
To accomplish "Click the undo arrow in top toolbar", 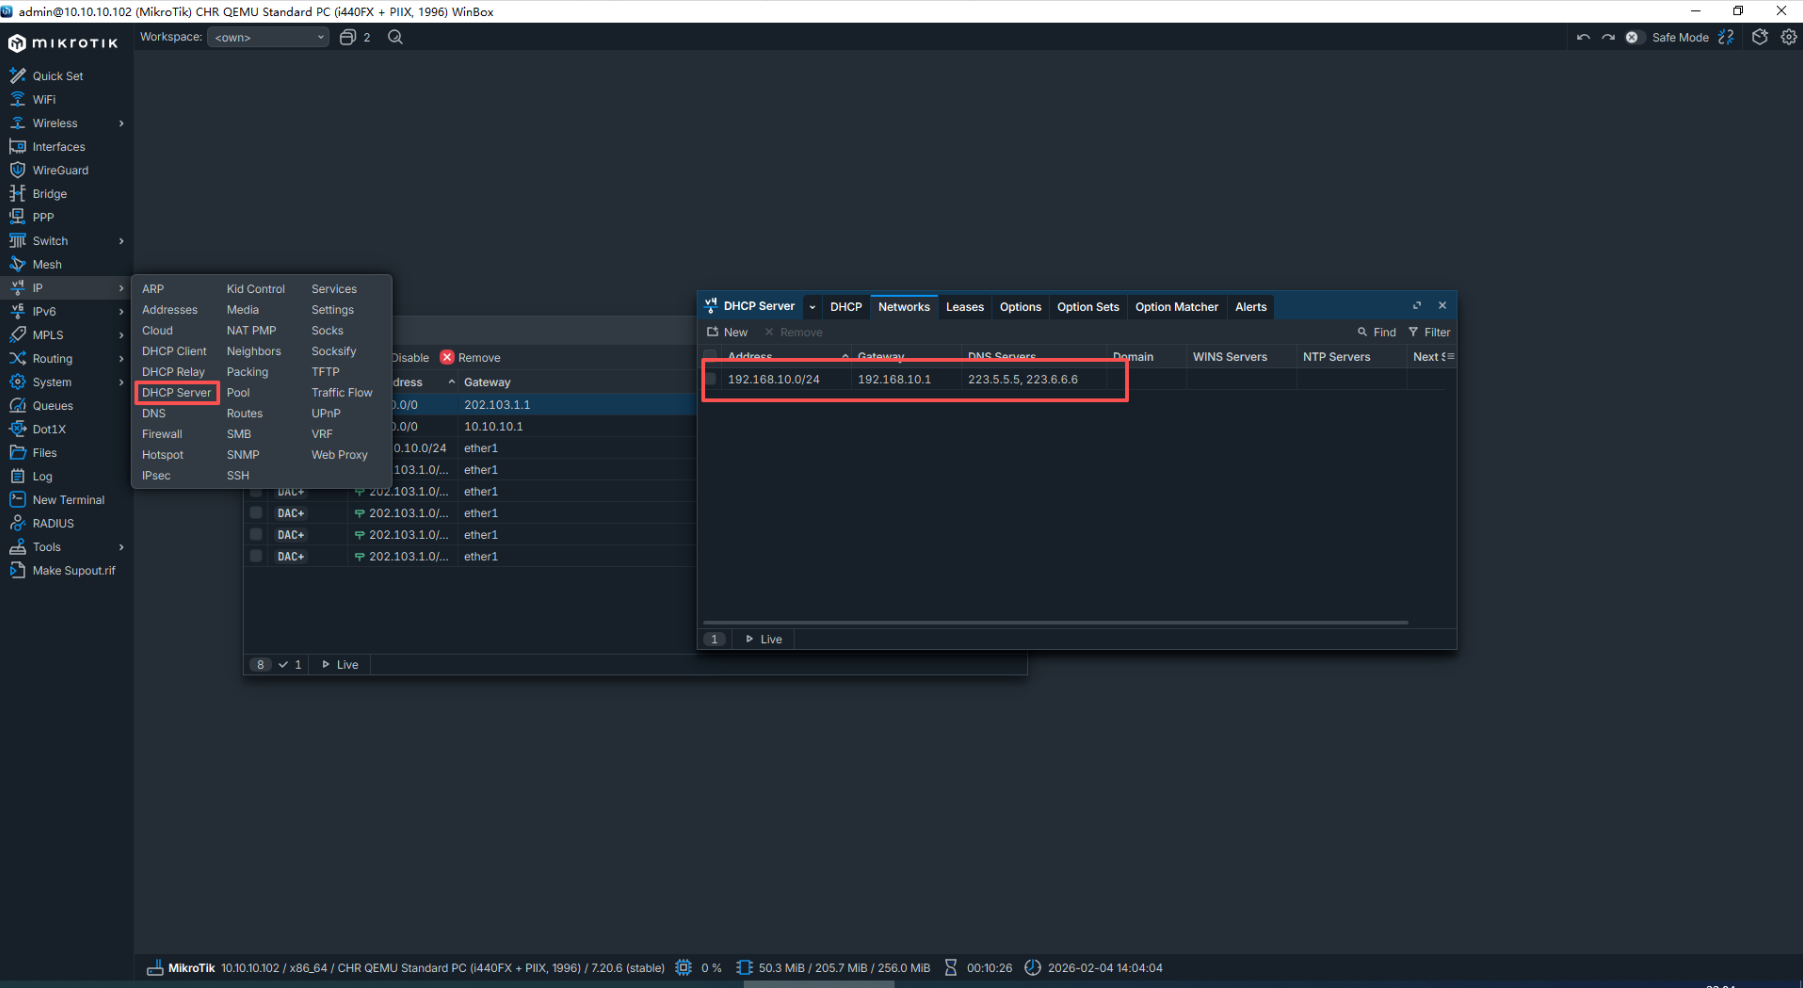I will pos(1583,37).
